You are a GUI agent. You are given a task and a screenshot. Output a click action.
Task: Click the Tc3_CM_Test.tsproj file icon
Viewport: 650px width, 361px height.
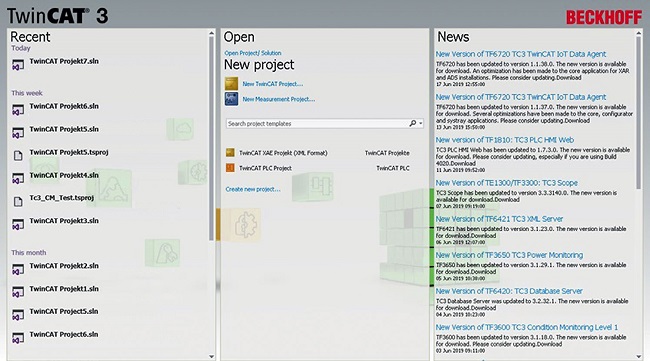tap(18, 201)
